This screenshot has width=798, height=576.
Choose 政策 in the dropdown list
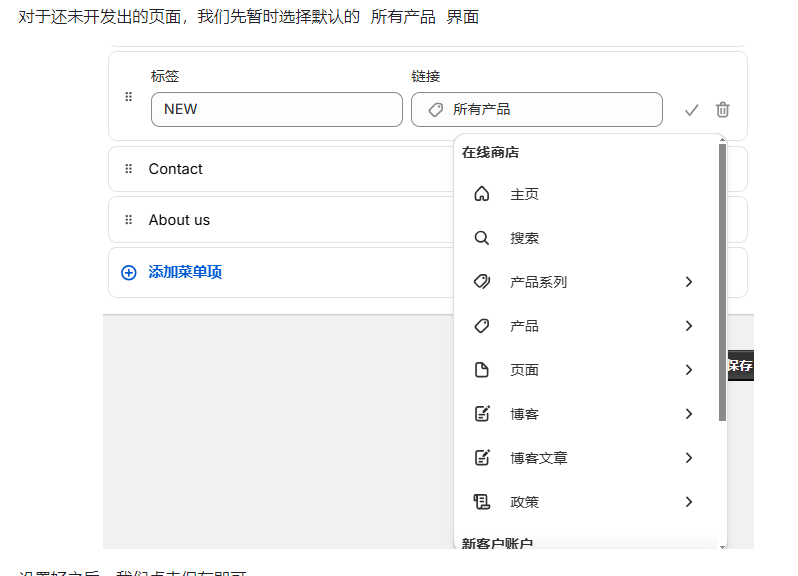pos(585,502)
